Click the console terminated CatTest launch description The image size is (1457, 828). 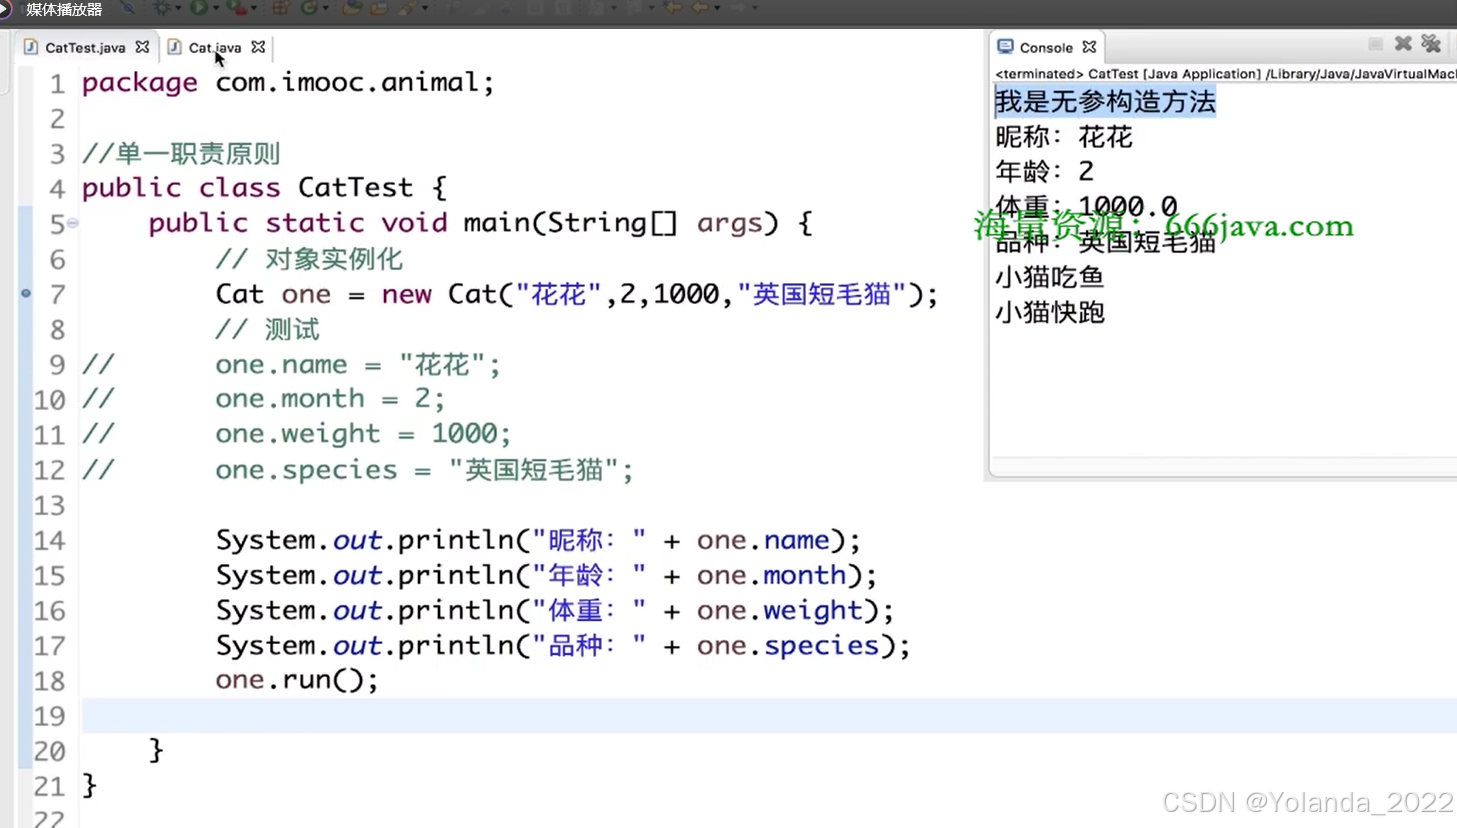[1225, 74]
